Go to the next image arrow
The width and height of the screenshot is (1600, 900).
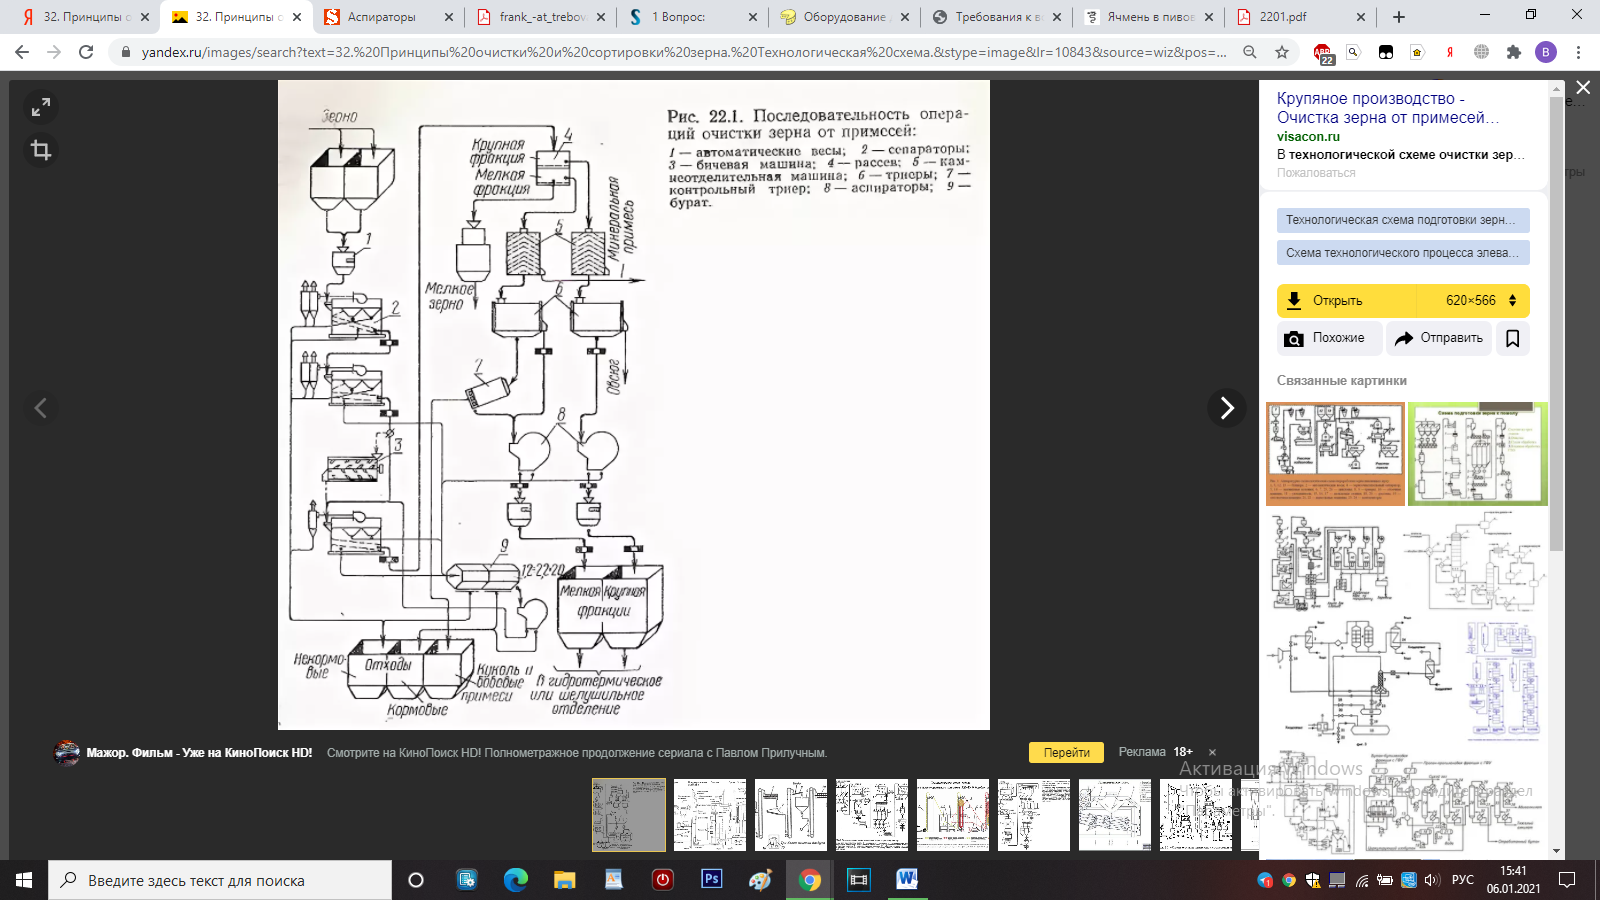(1227, 408)
